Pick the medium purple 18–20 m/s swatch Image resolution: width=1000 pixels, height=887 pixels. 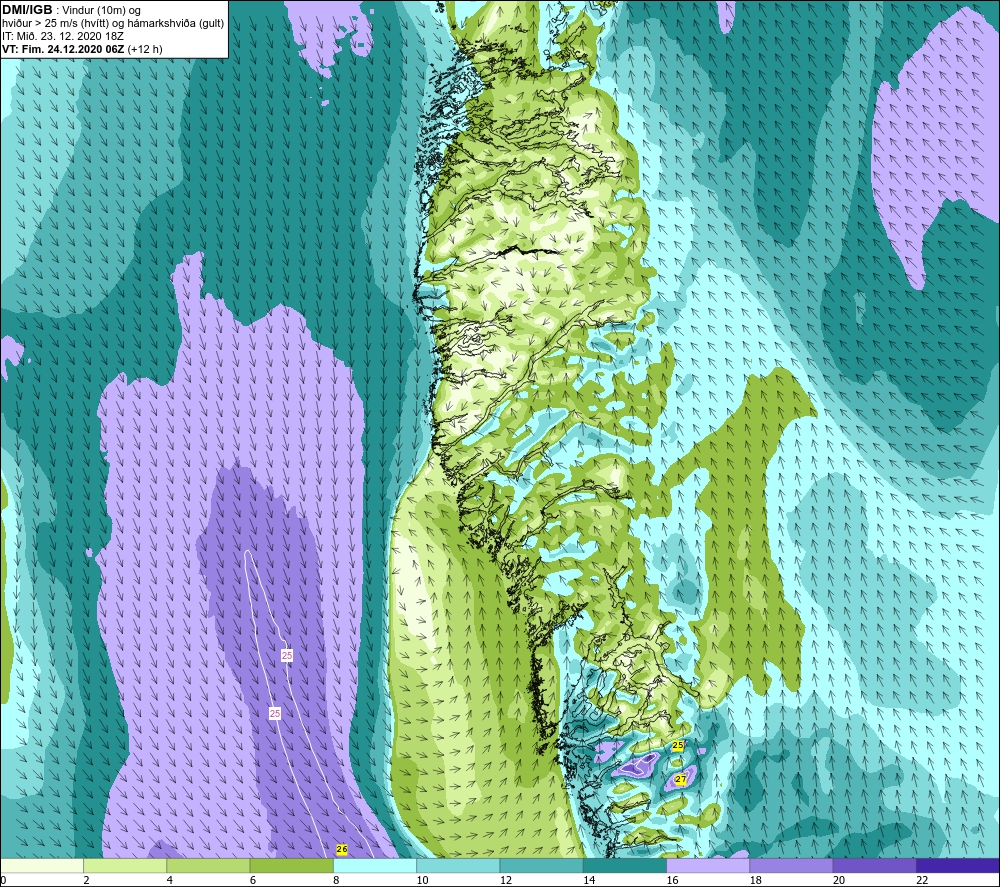pyautogui.click(x=791, y=866)
